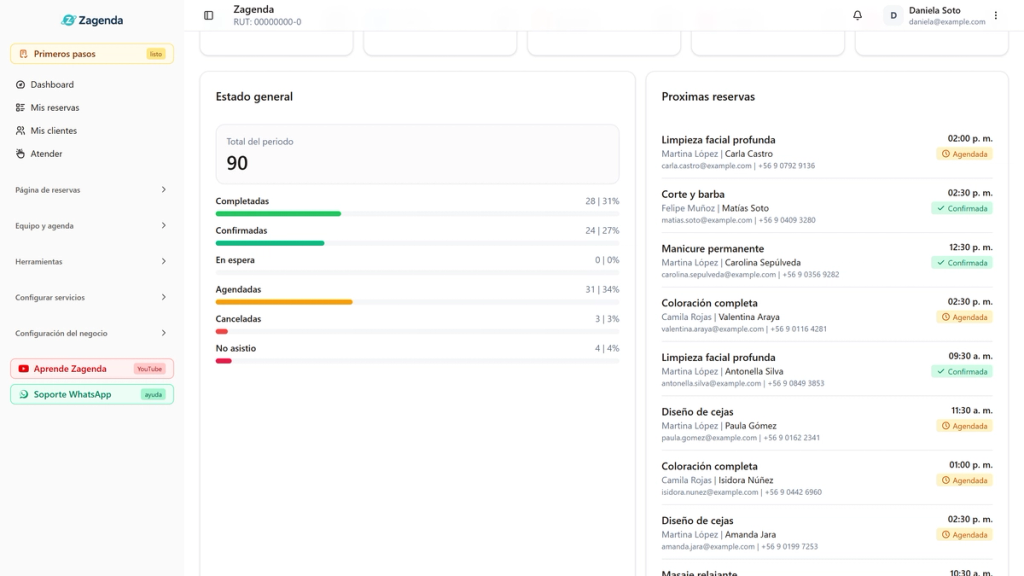Viewport: 1024px width, 576px height.
Task: Open Paula Gómez's Diseño de cejas reservation
Action: click(x=827, y=424)
